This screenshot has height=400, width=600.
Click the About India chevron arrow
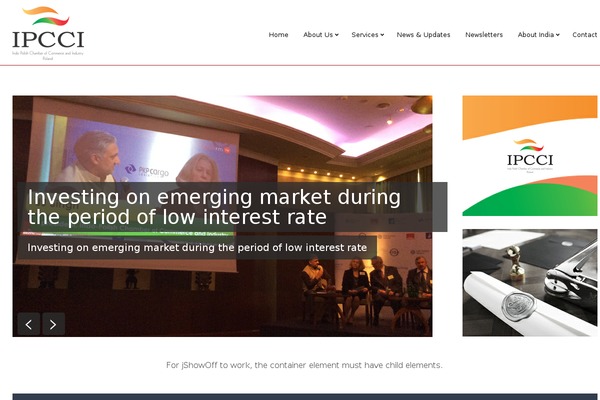coord(558,35)
